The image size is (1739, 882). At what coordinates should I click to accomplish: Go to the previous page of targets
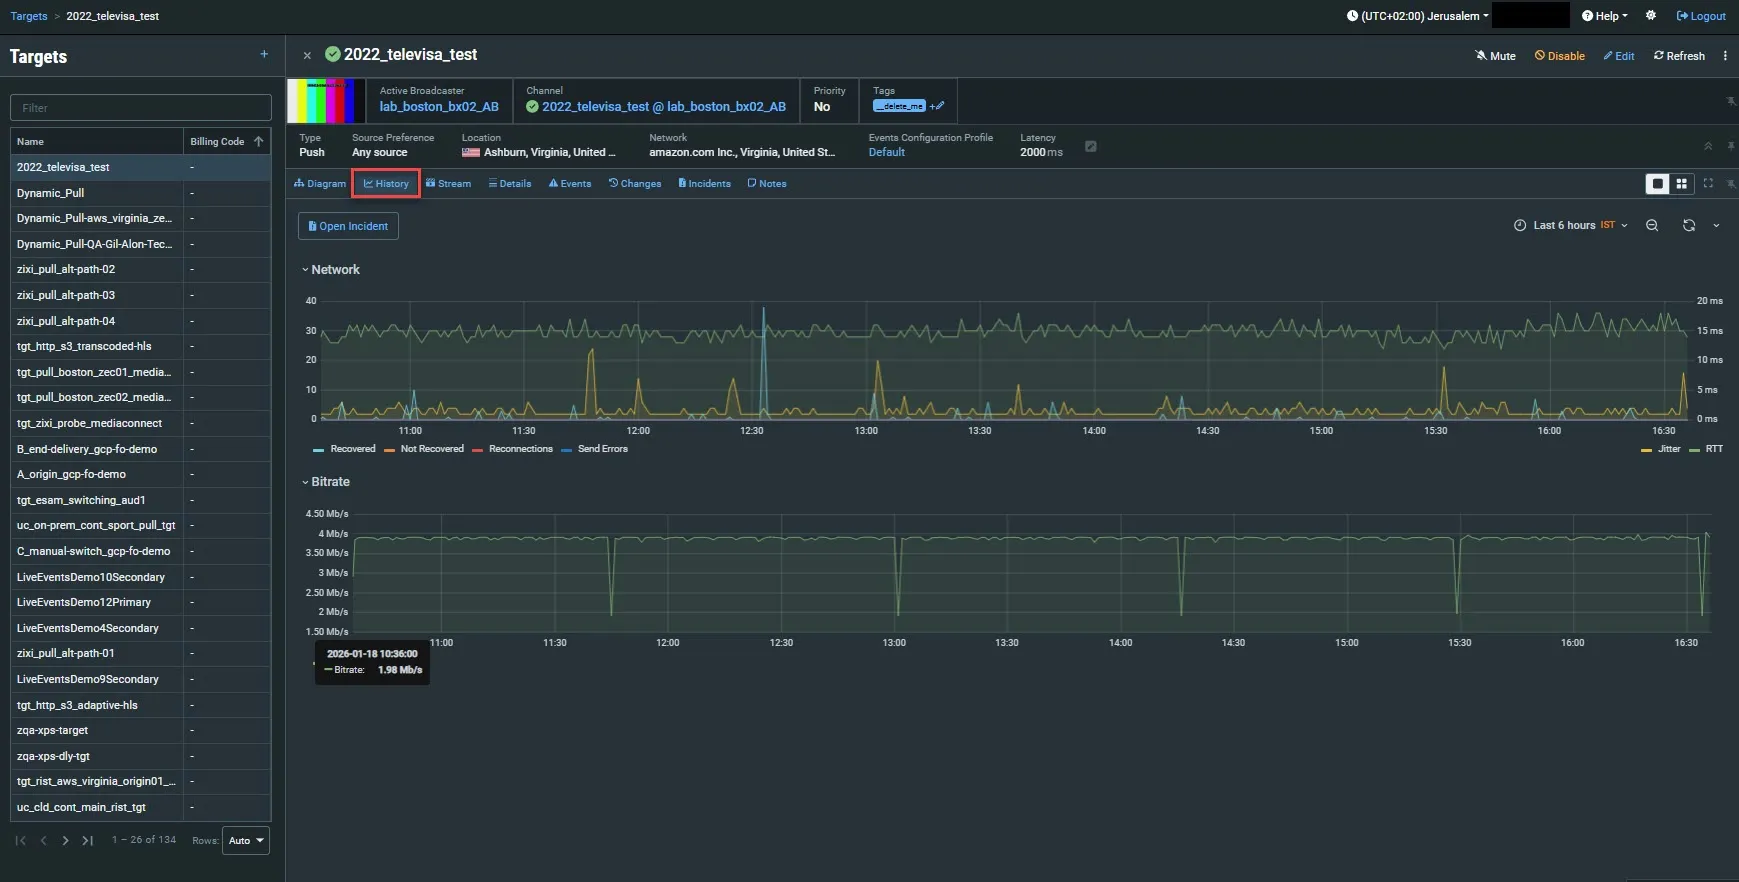click(x=44, y=841)
